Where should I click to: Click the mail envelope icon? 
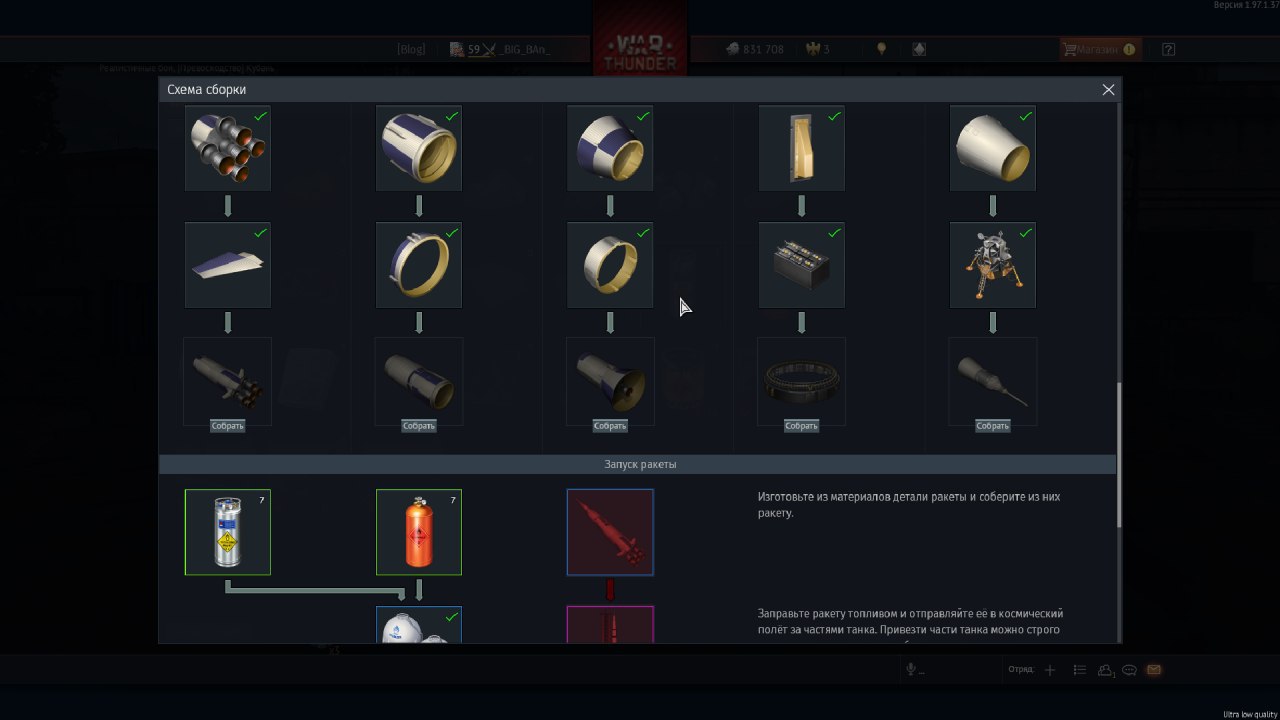1154,670
